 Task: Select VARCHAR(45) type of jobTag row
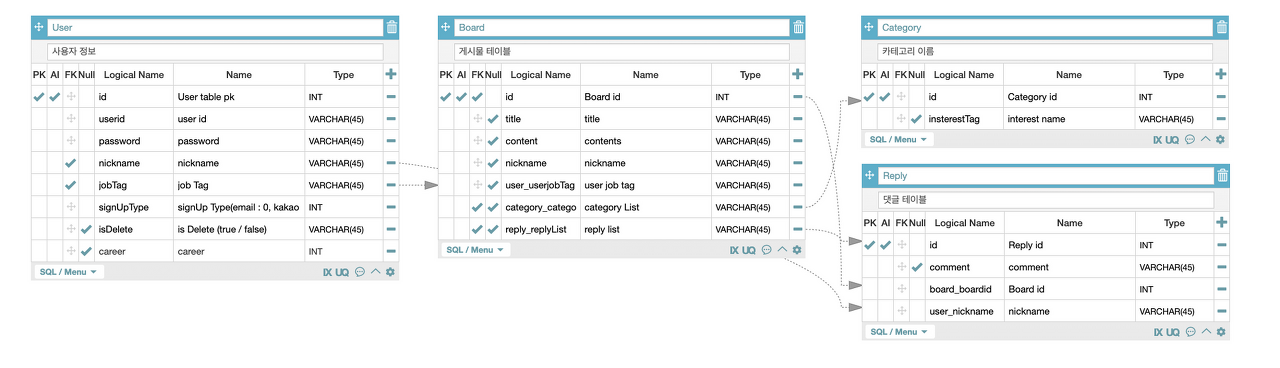click(x=343, y=185)
